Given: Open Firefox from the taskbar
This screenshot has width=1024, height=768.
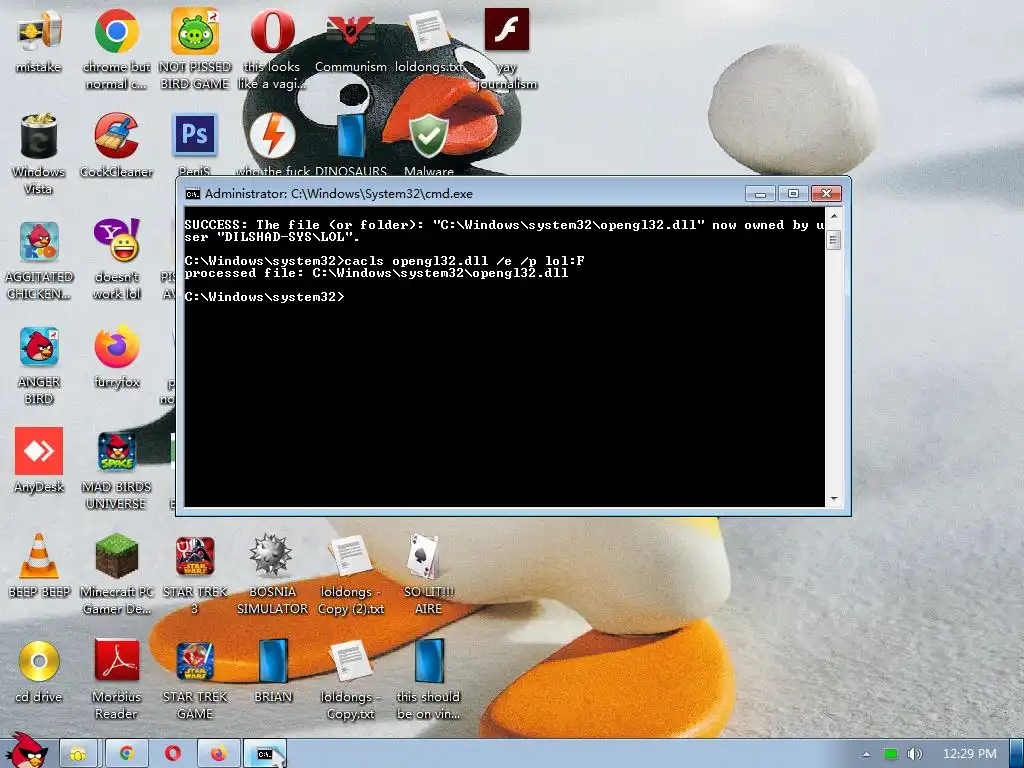Looking at the screenshot, I should point(218,754).
